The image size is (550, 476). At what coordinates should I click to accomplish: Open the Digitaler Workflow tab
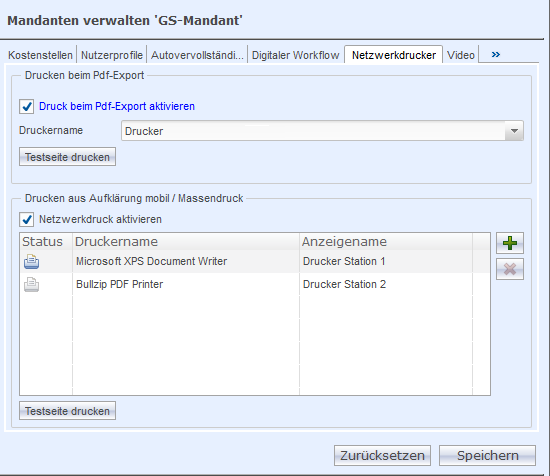[296, 55]
